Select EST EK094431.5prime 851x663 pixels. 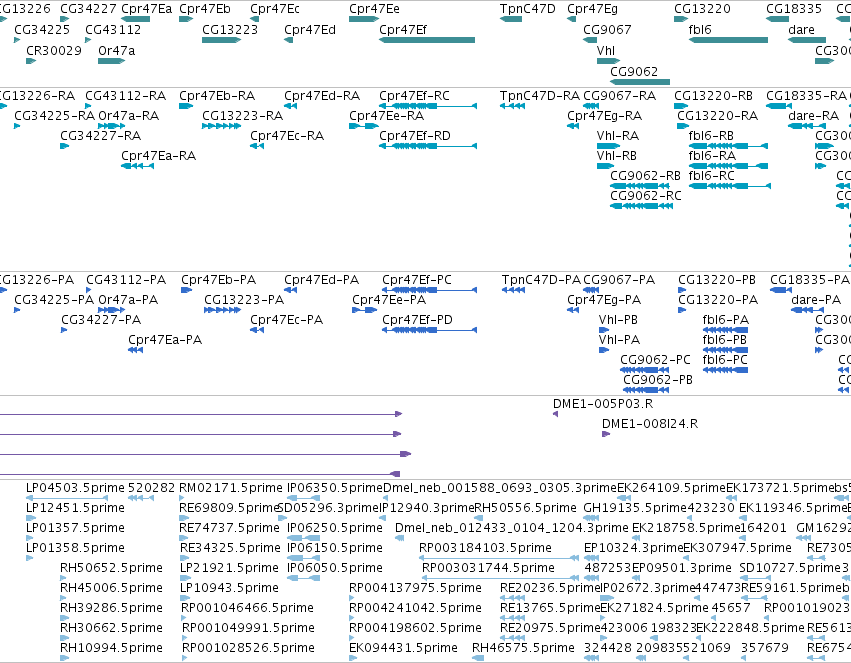353,658
